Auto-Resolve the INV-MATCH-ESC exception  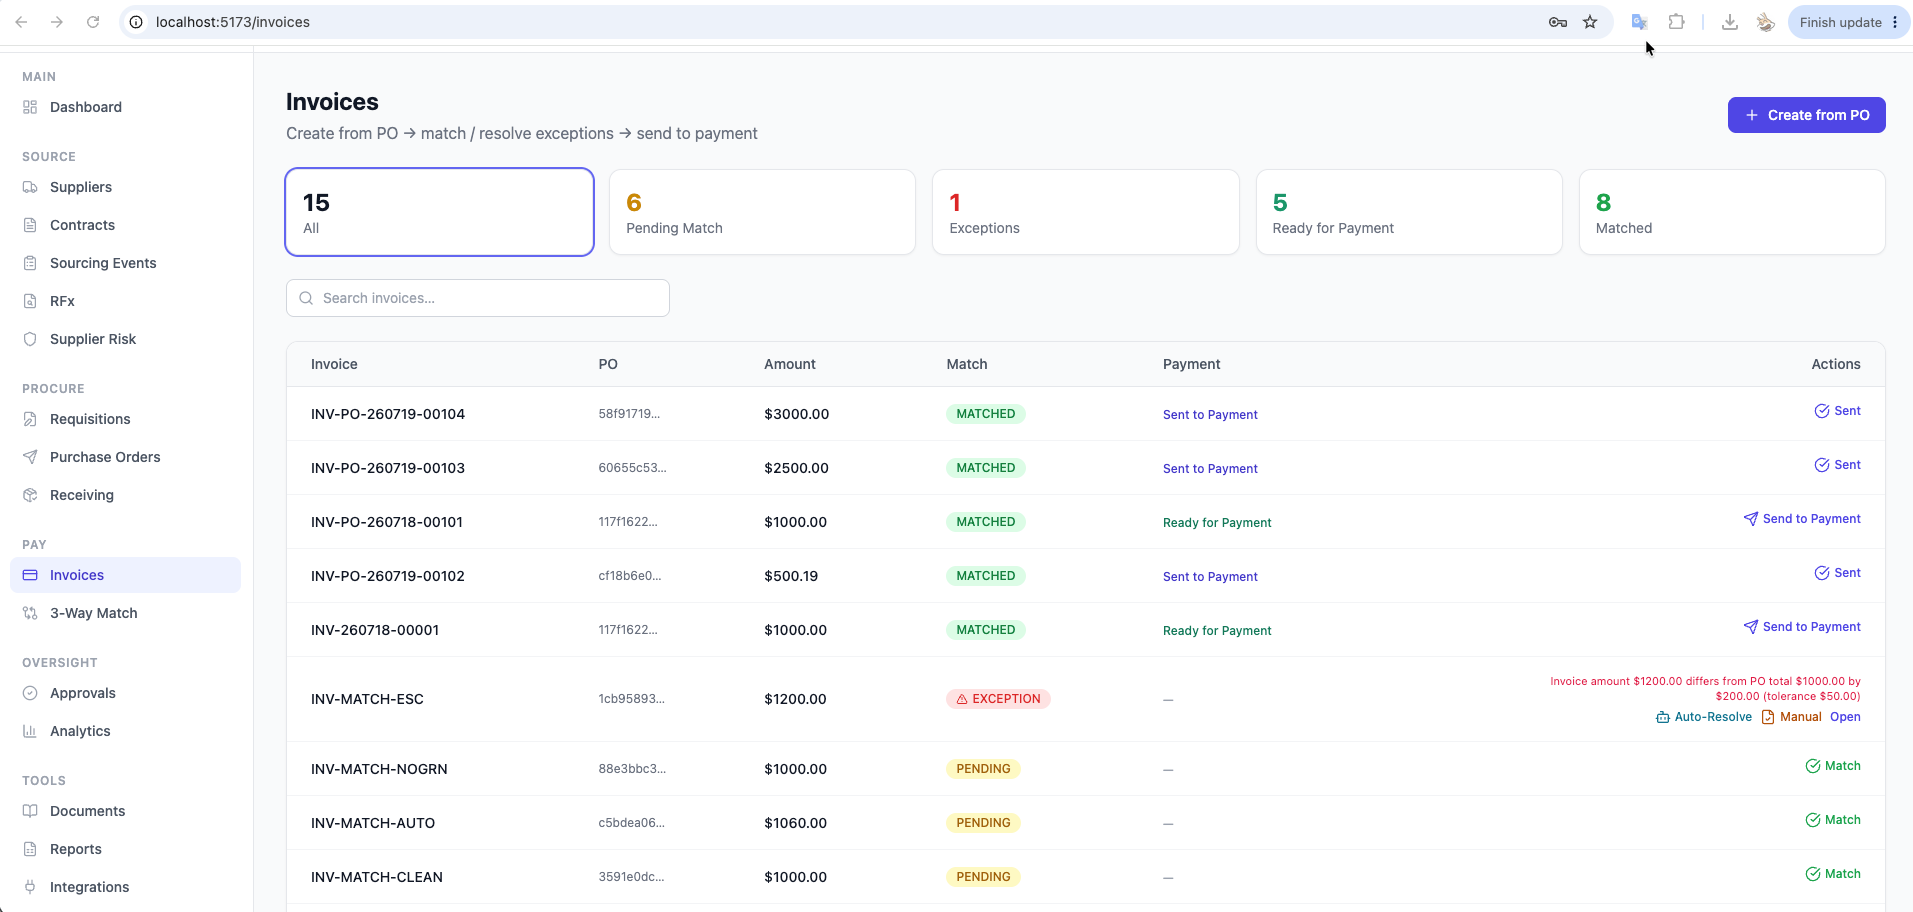1704,717
